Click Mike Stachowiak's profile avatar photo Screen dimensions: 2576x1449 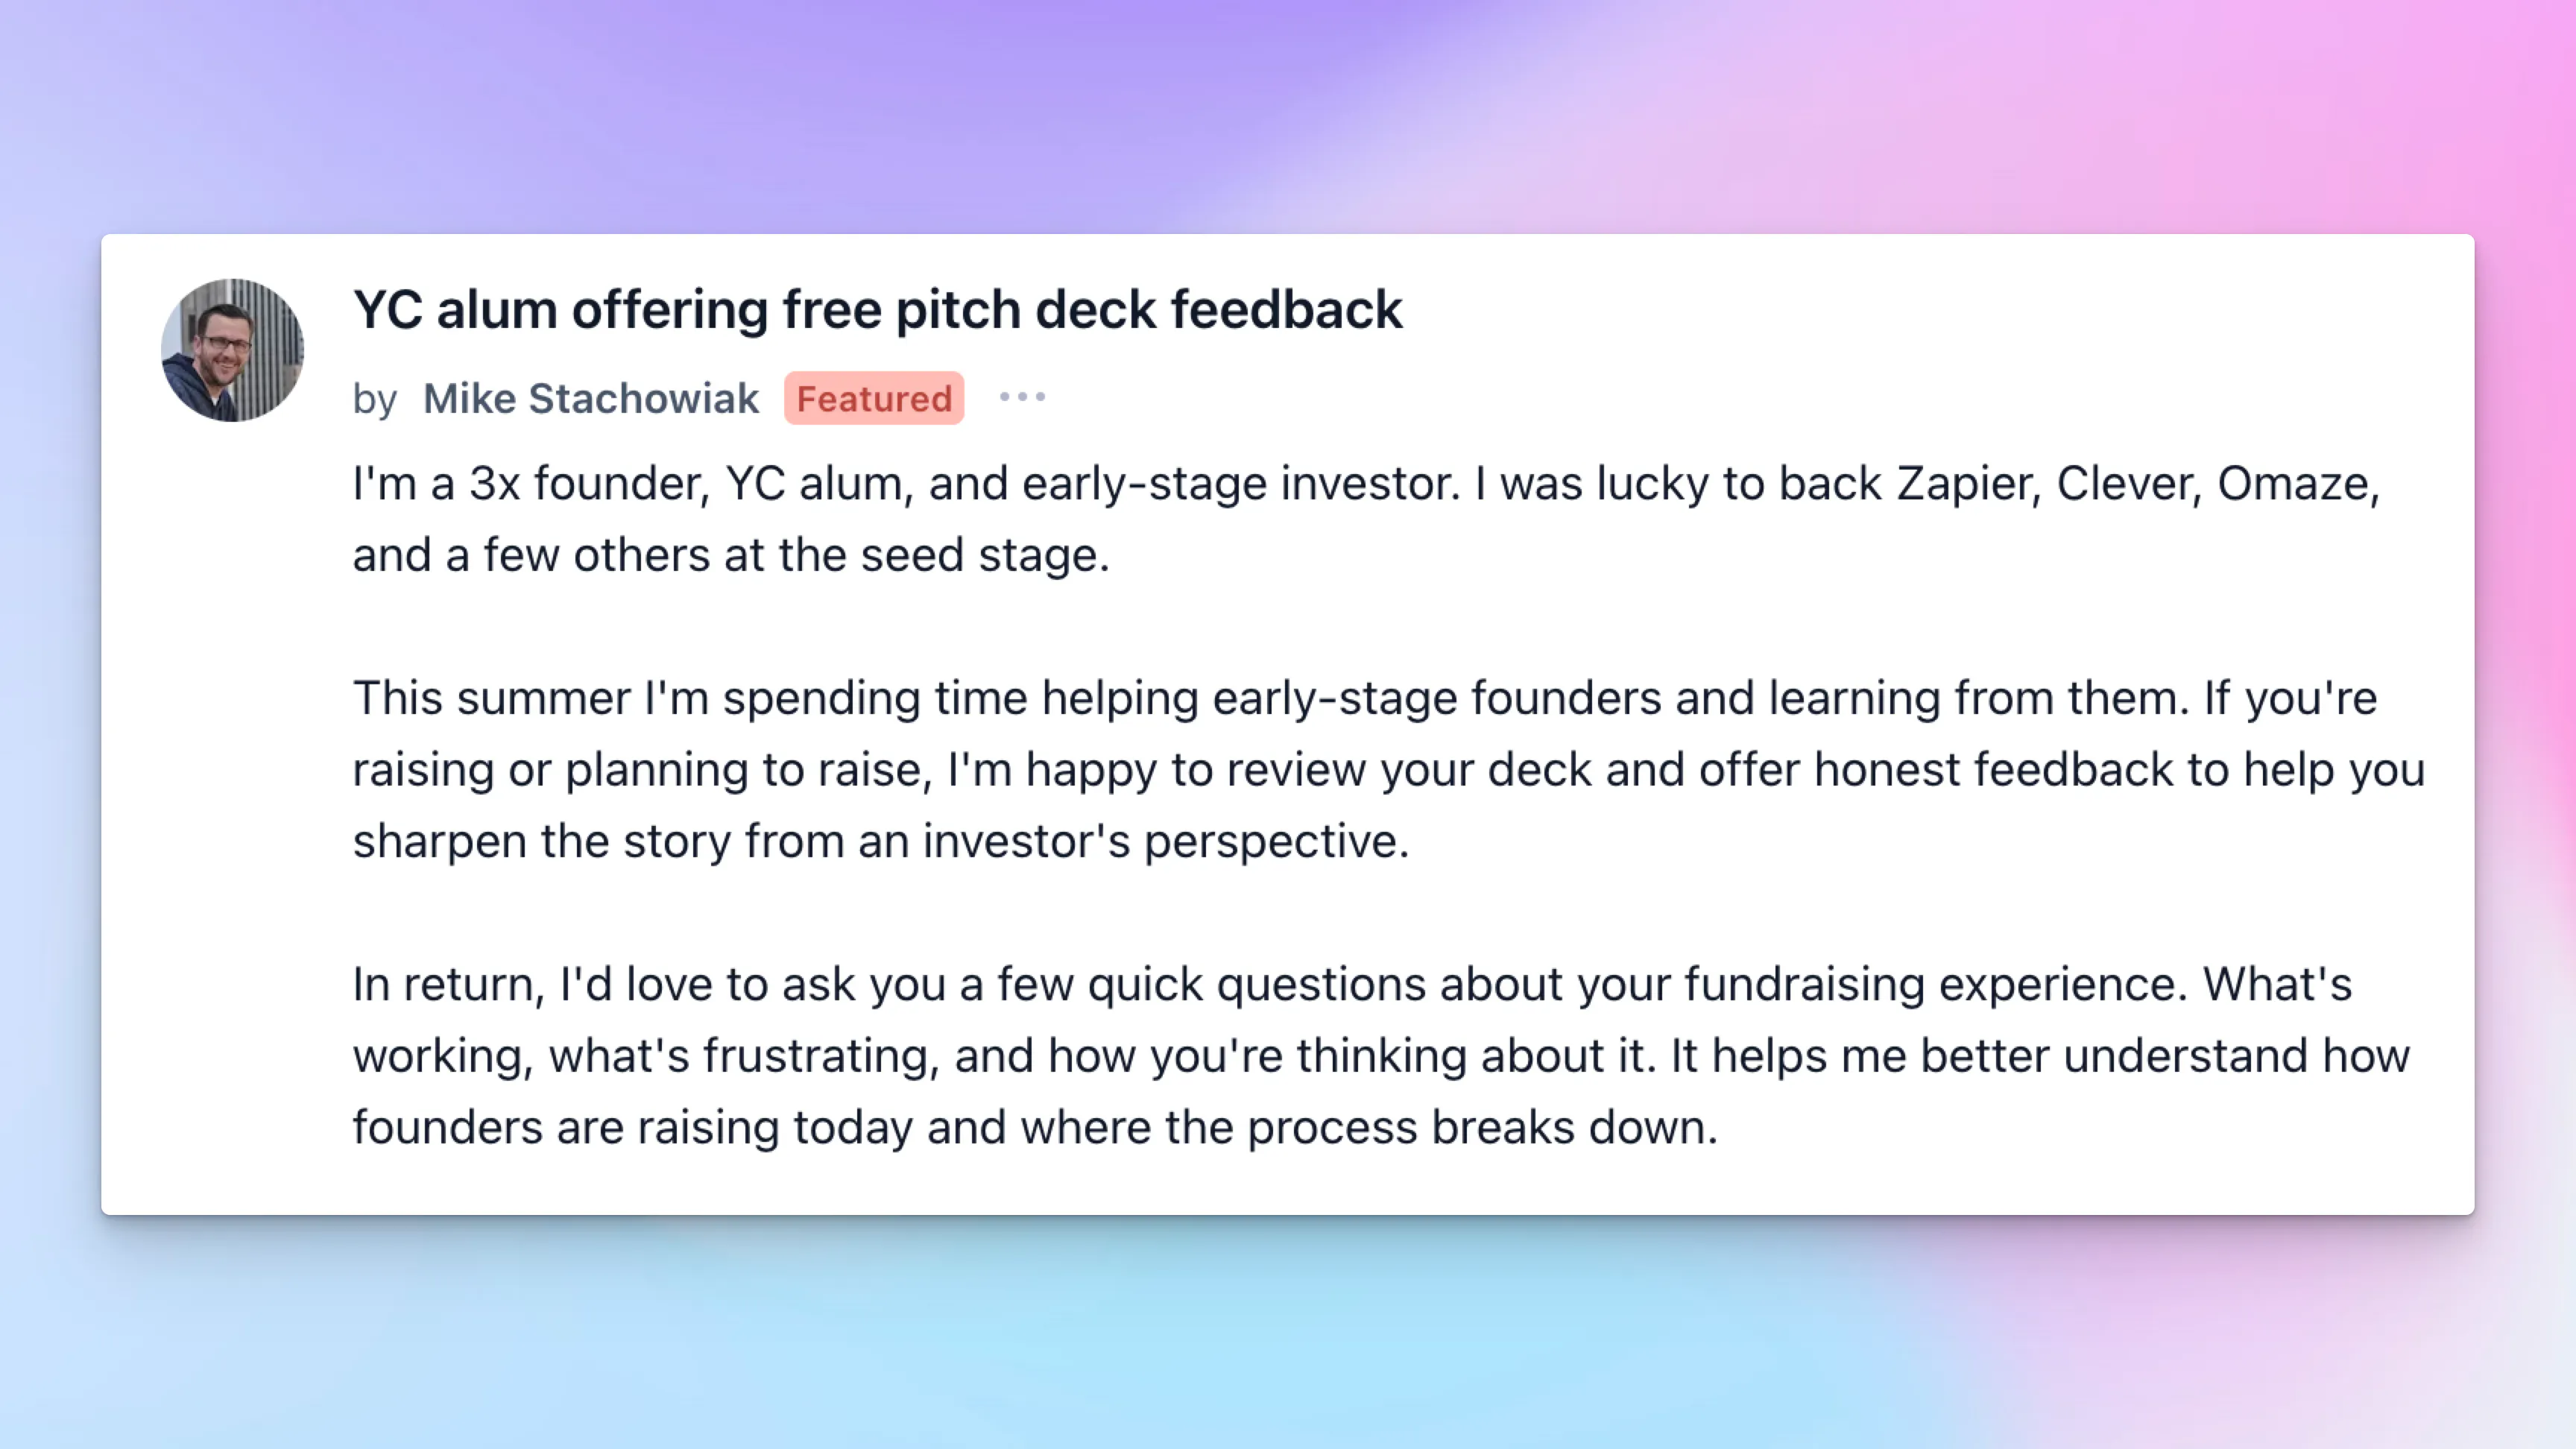coord(232,350)
